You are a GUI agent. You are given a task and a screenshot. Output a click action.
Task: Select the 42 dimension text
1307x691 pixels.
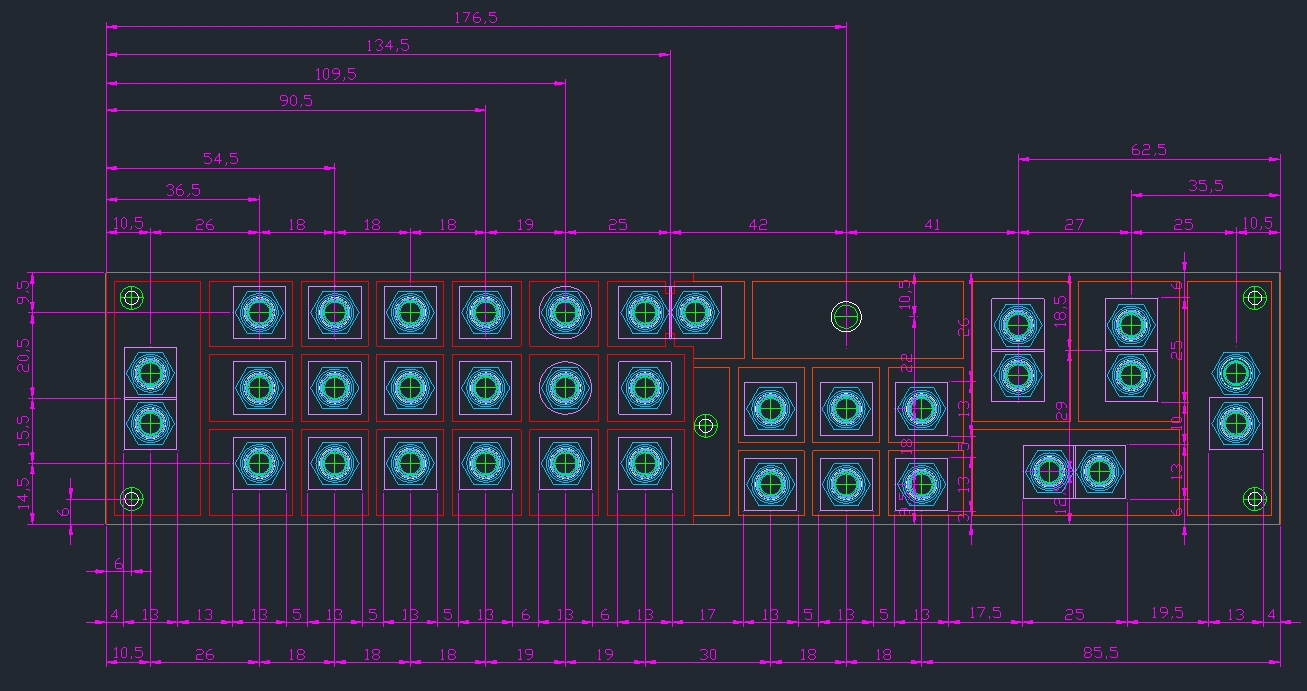[x=758, y=225]
